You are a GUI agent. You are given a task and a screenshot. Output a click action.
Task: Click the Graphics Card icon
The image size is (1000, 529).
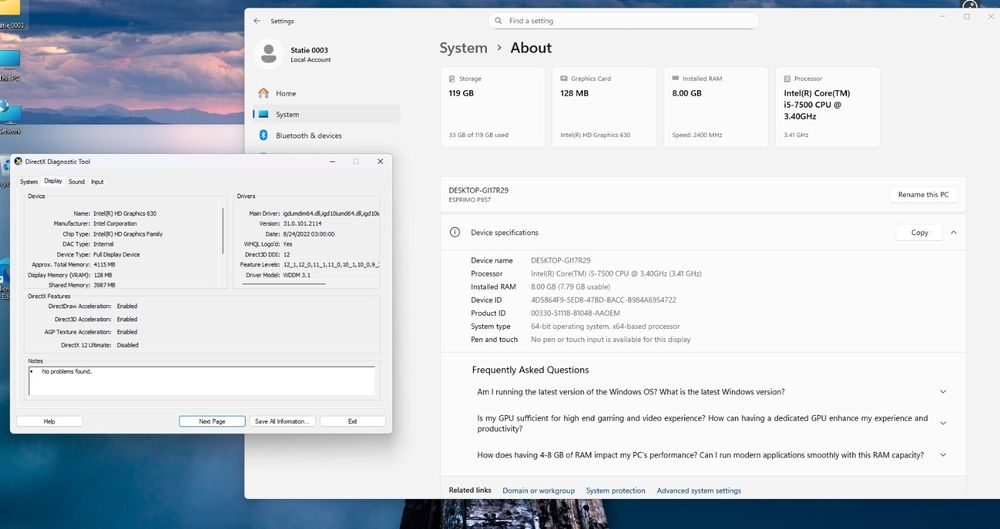[564, 78]
